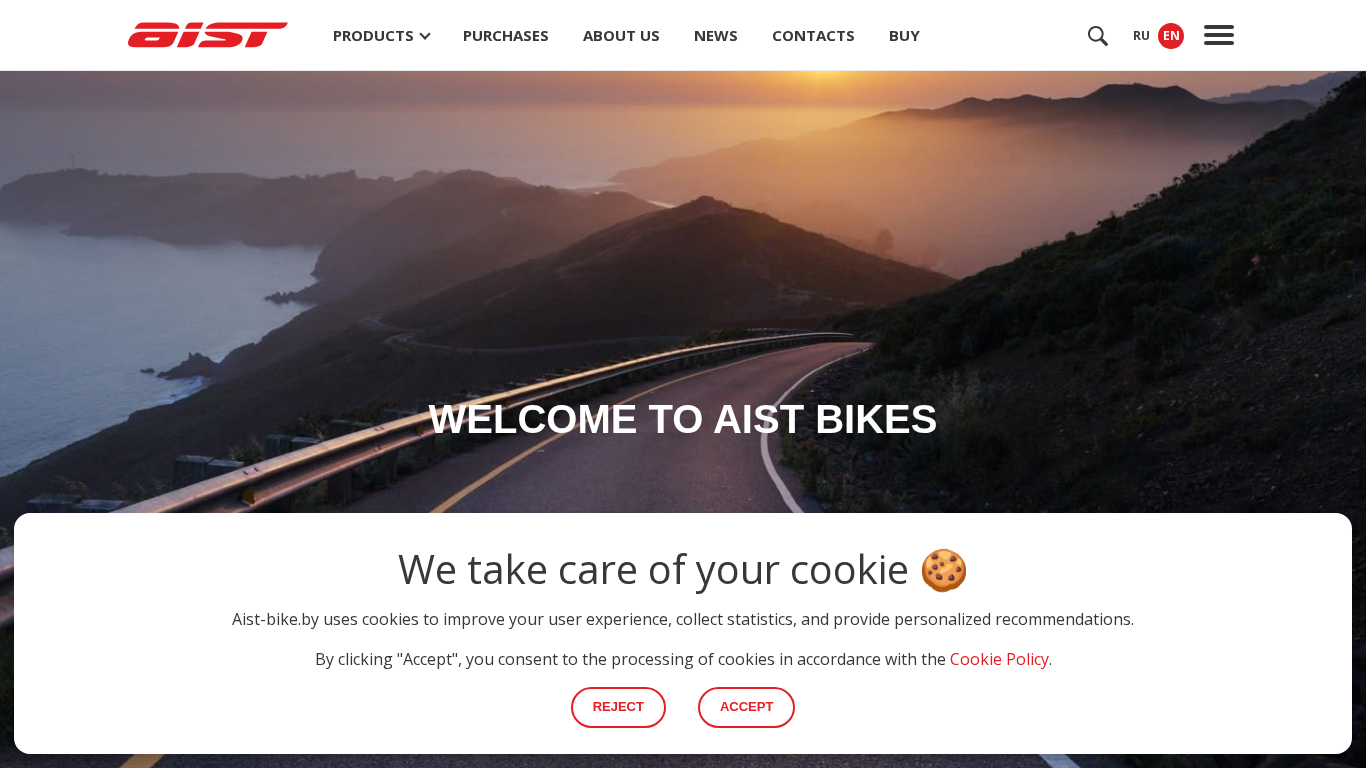Viewport: 1366px width, 768px height.
Task: Click the red Aist logo
Action: (x=208, y=35)
